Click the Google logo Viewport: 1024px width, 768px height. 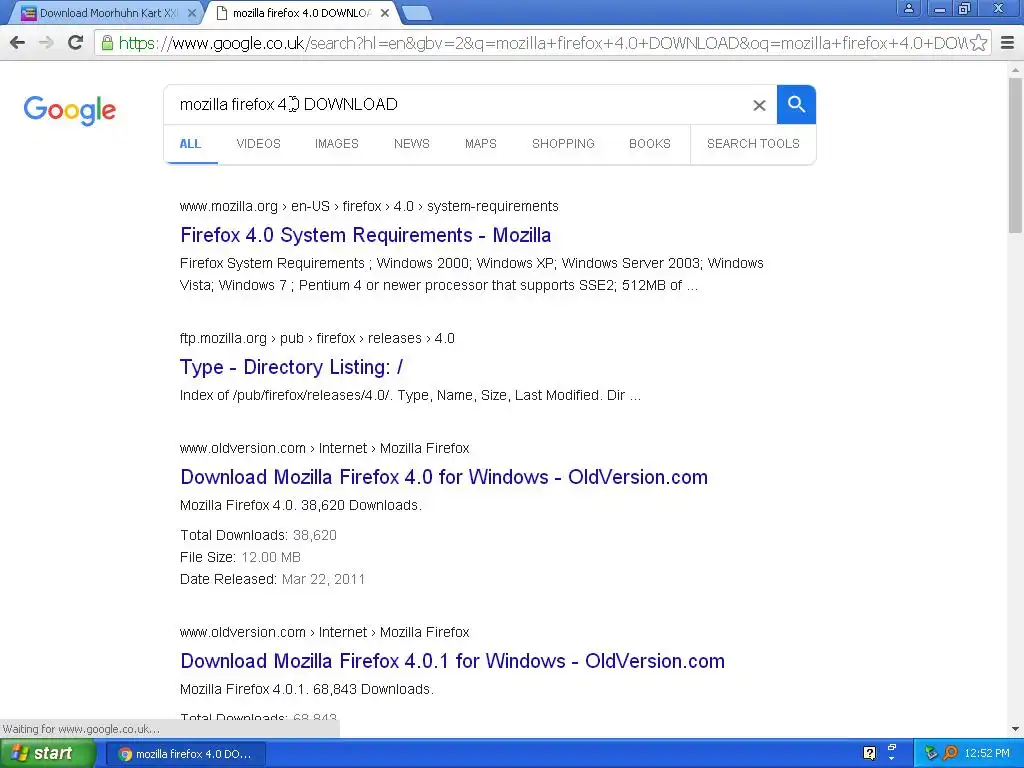click(x=70, y=110)
